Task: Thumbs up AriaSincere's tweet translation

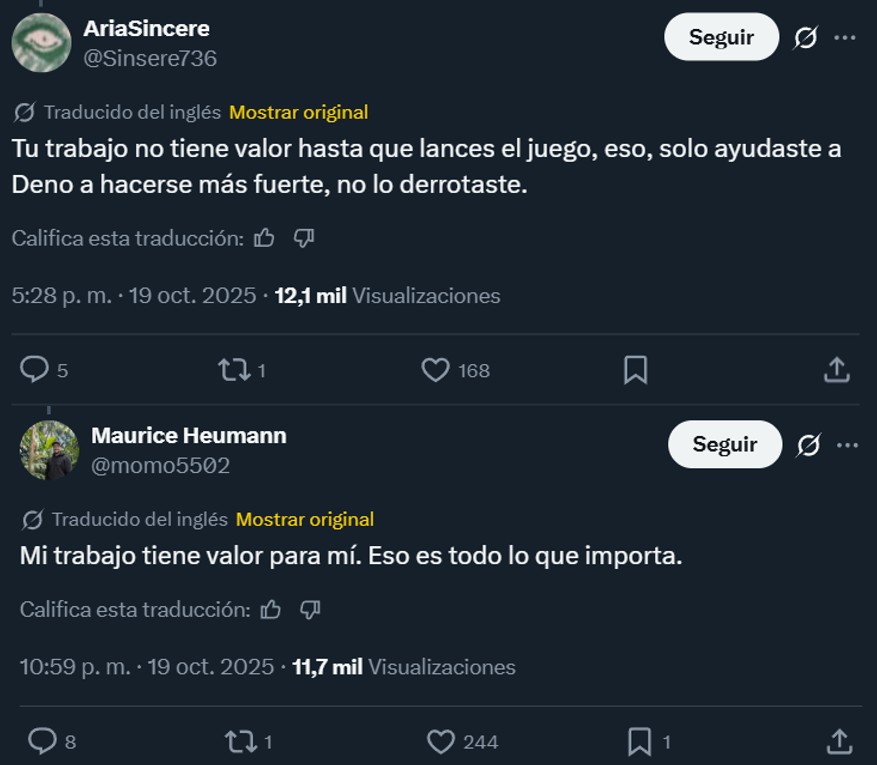Action: [264, 238]
